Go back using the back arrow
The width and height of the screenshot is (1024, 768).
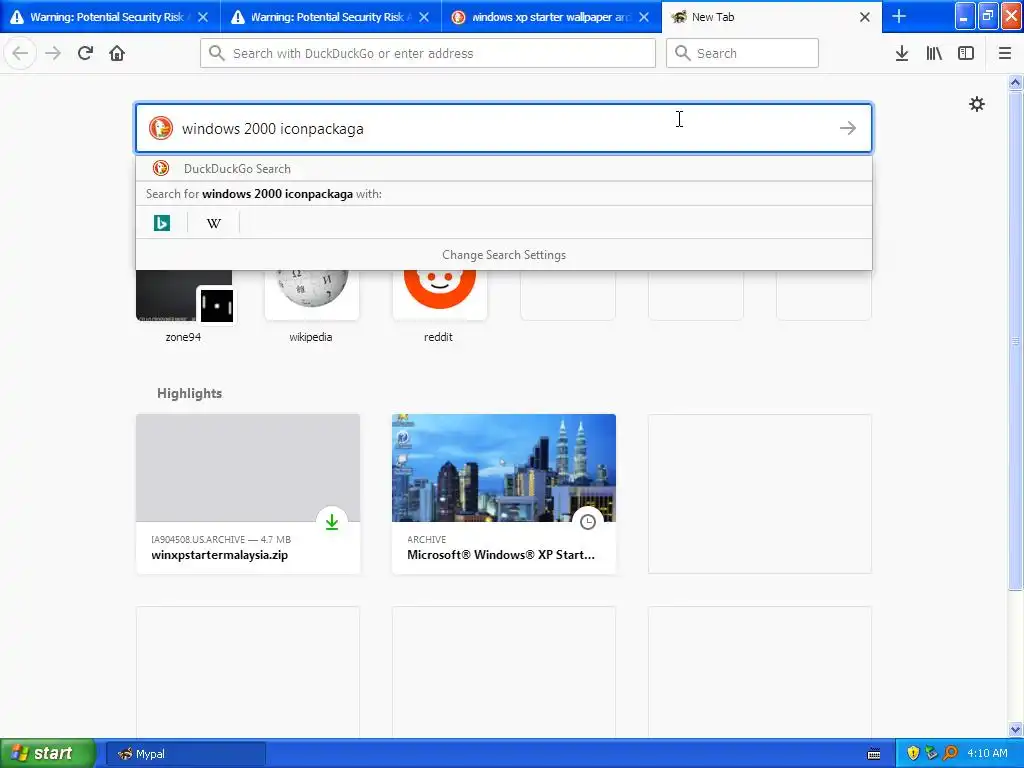point(20,53)
